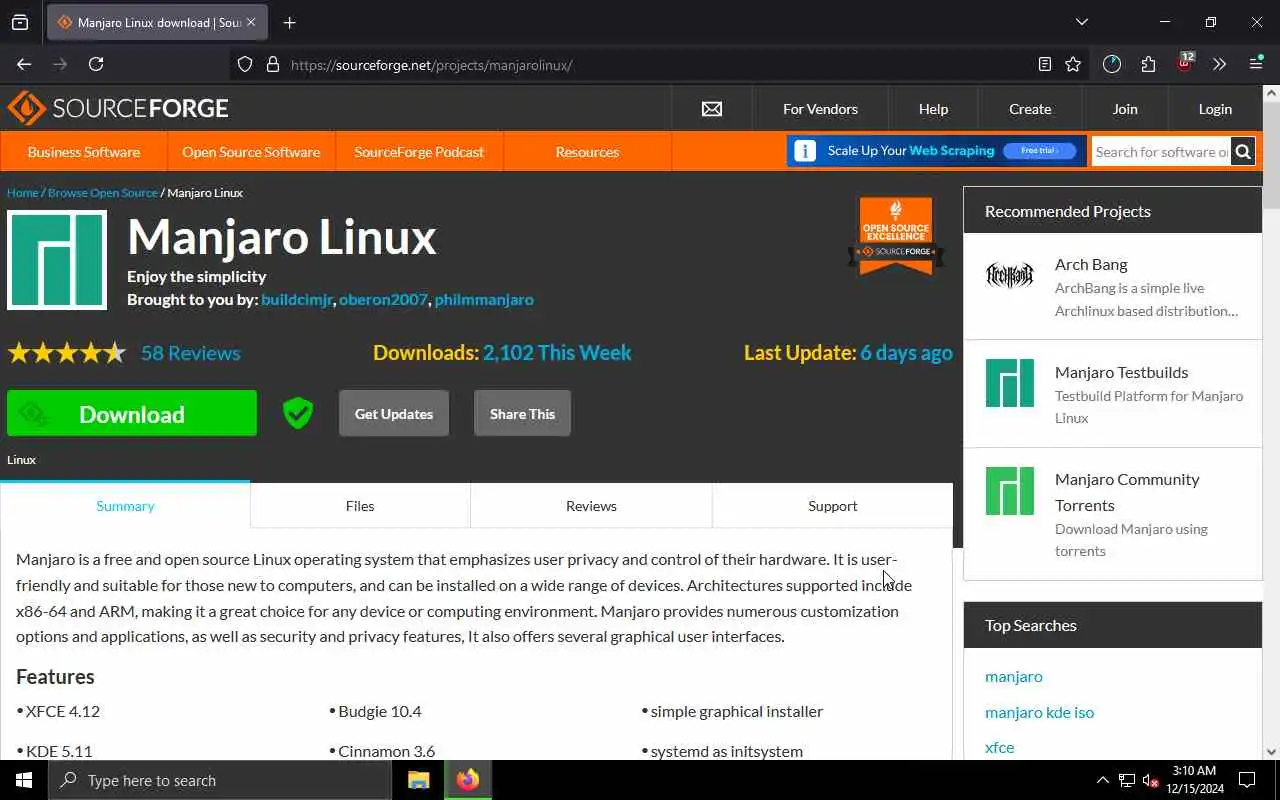1280x800 pixels.
Task: Click the SourceForge logo
Action: pos(118,108)
